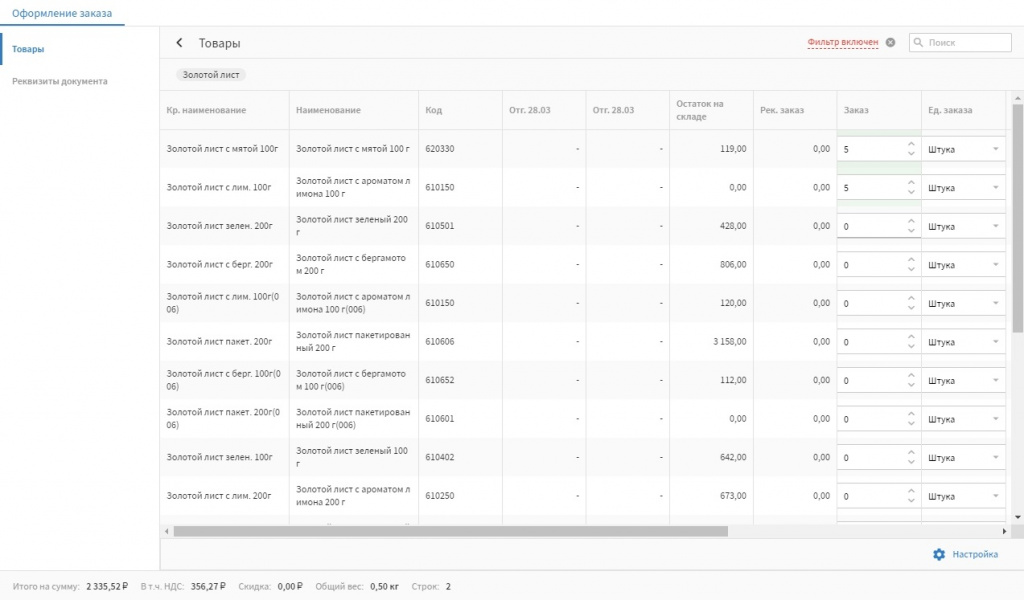Click the horizontal scrollbar thumb
1024x600 pixels.
click(451, 531)
